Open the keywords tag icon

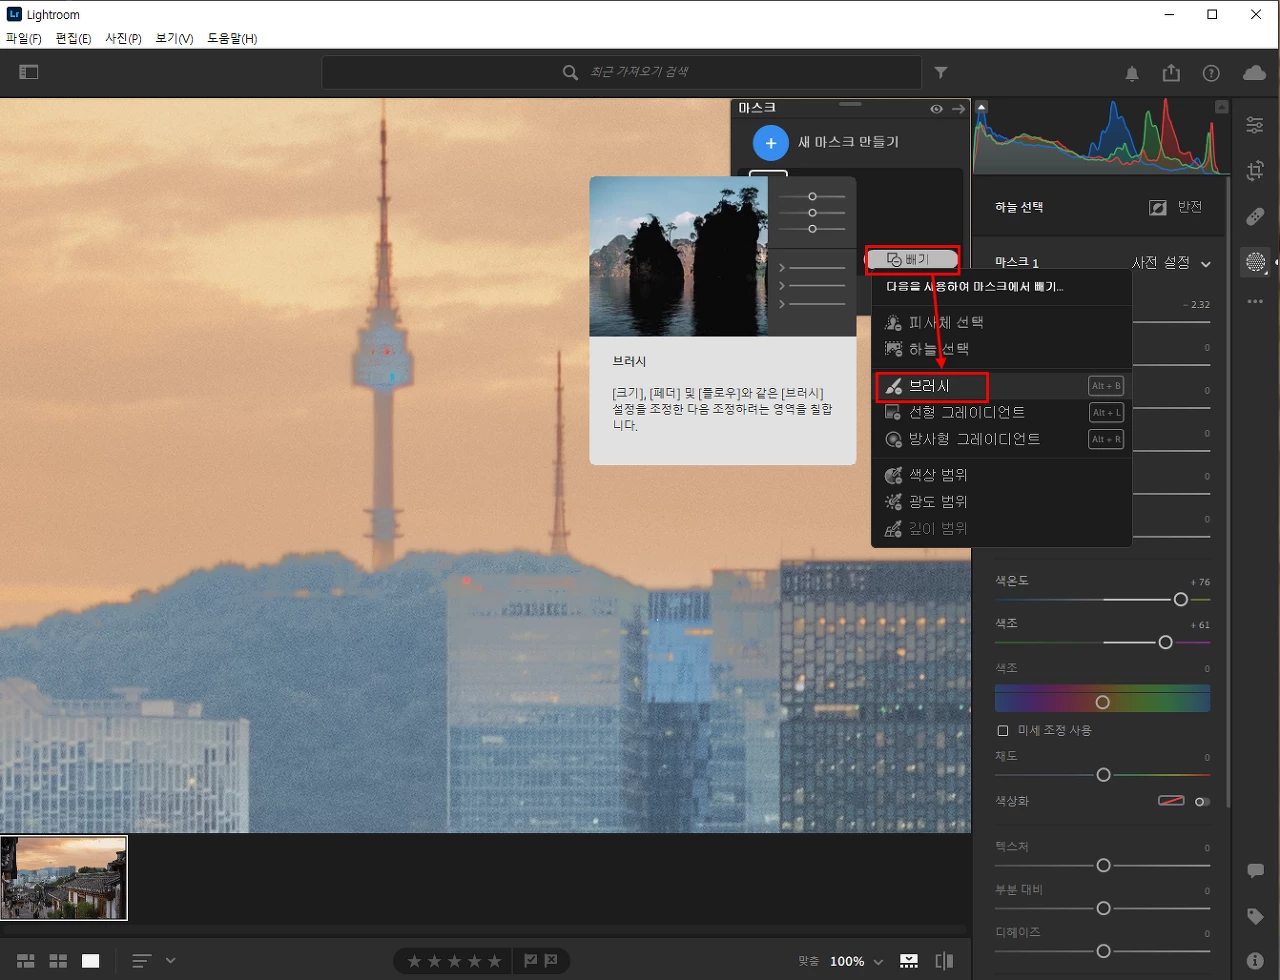point(1255,916)
